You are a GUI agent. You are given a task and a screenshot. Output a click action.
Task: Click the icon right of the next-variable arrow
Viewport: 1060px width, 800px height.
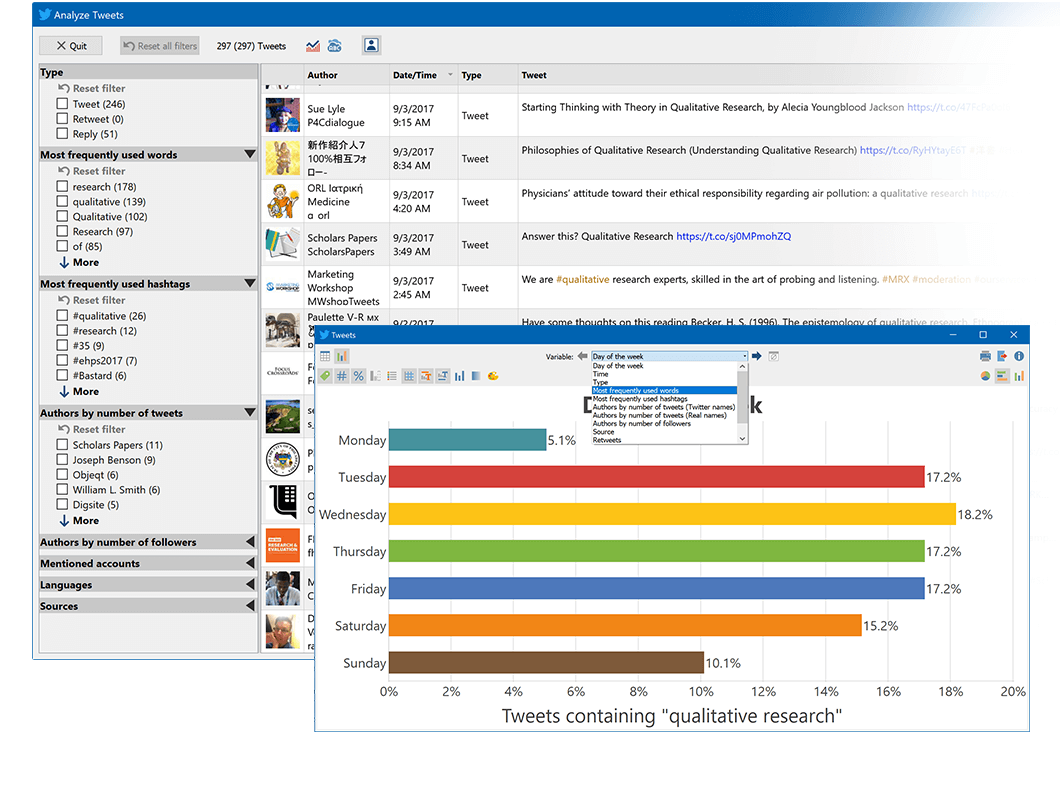point(774,356)
